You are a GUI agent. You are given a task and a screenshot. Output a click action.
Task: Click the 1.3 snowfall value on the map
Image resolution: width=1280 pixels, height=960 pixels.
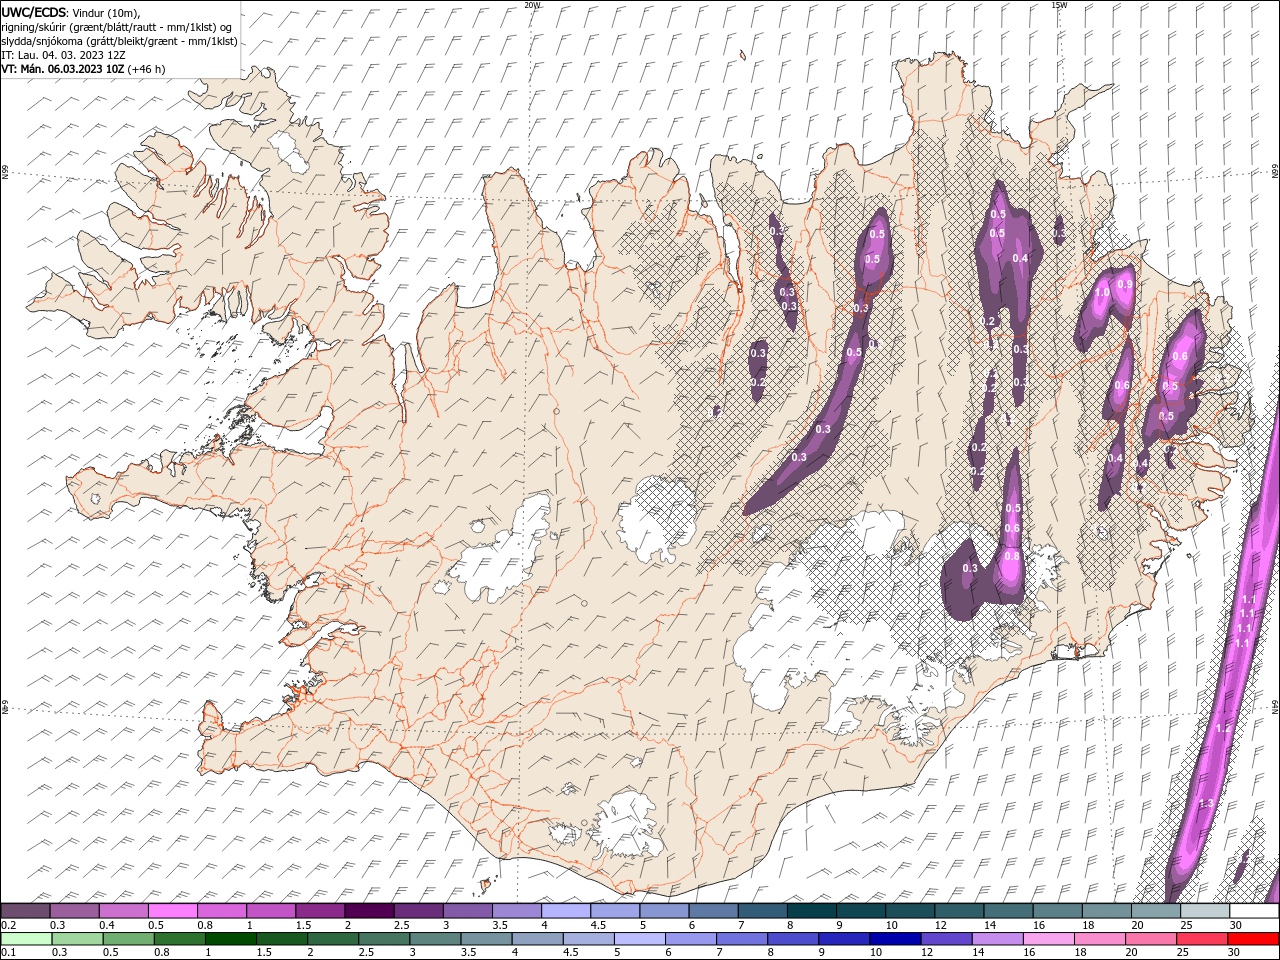coord(1206,803)
